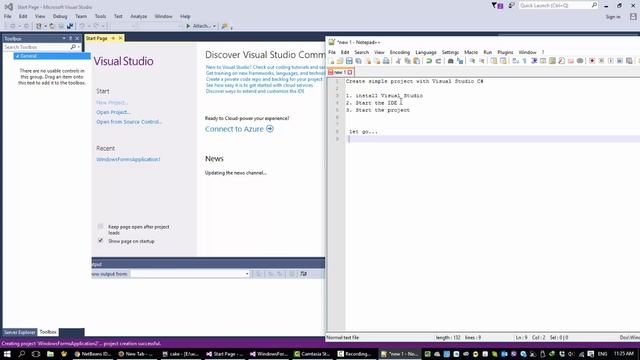Click the red Record Macro icon in Notepad++

pos(592,61)
